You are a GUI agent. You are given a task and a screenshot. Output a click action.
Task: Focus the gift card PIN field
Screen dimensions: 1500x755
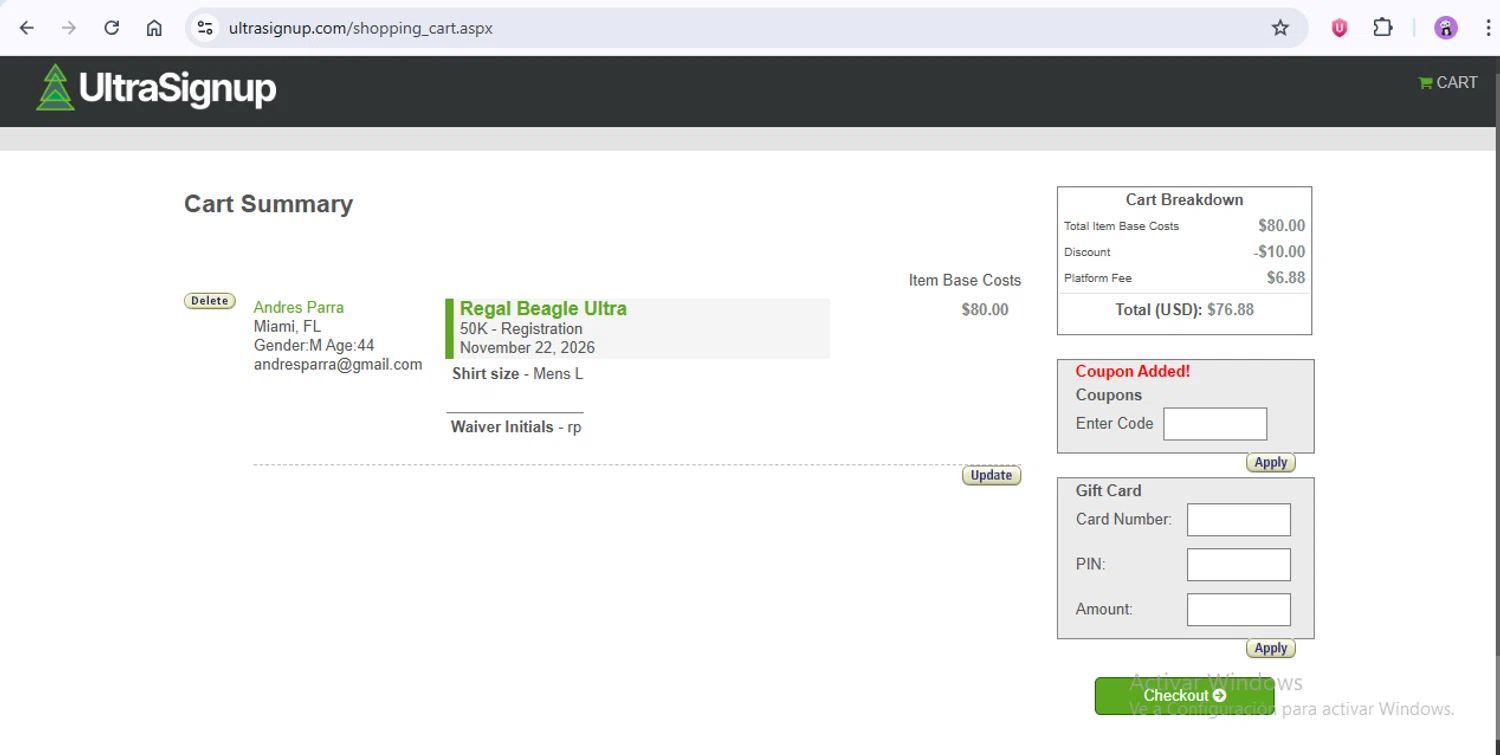1239,565
